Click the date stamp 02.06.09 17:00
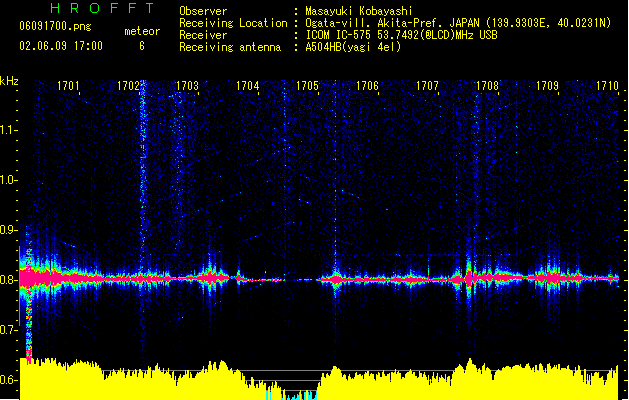Screen dimensions: 629x400 click(x=61, y=46)
